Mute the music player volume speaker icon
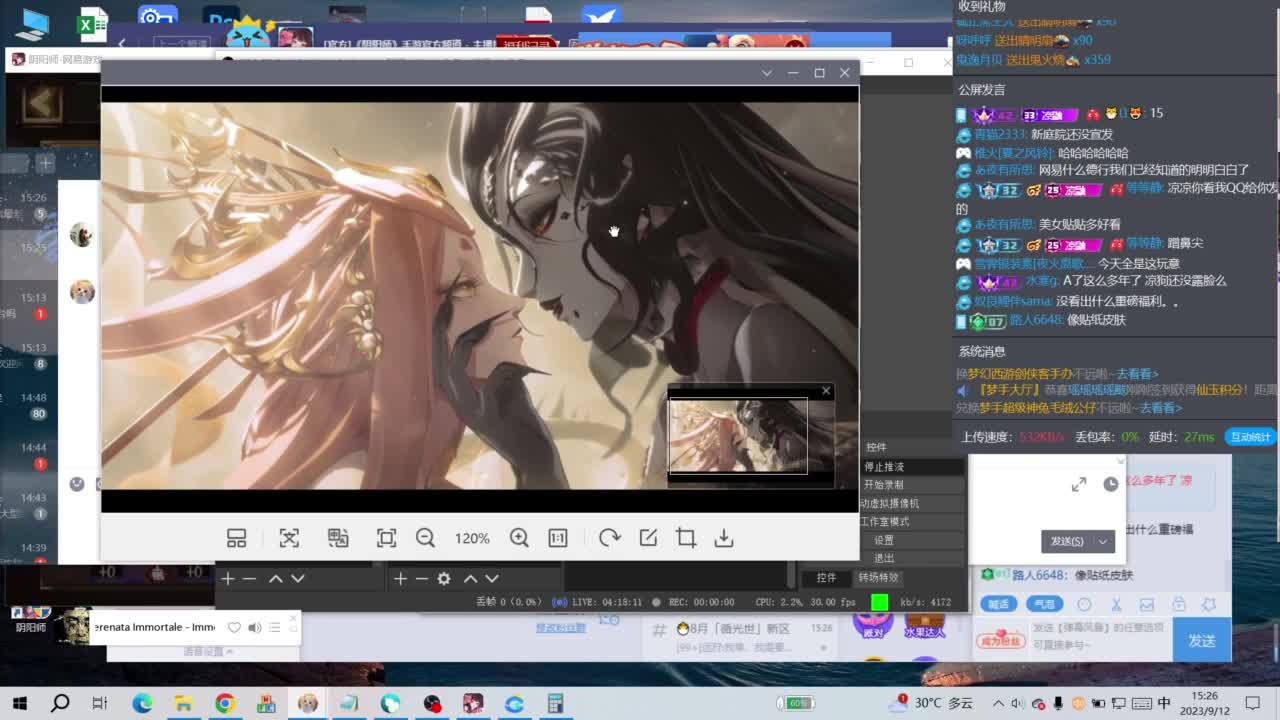1280x720 pixels. point(254,627)
